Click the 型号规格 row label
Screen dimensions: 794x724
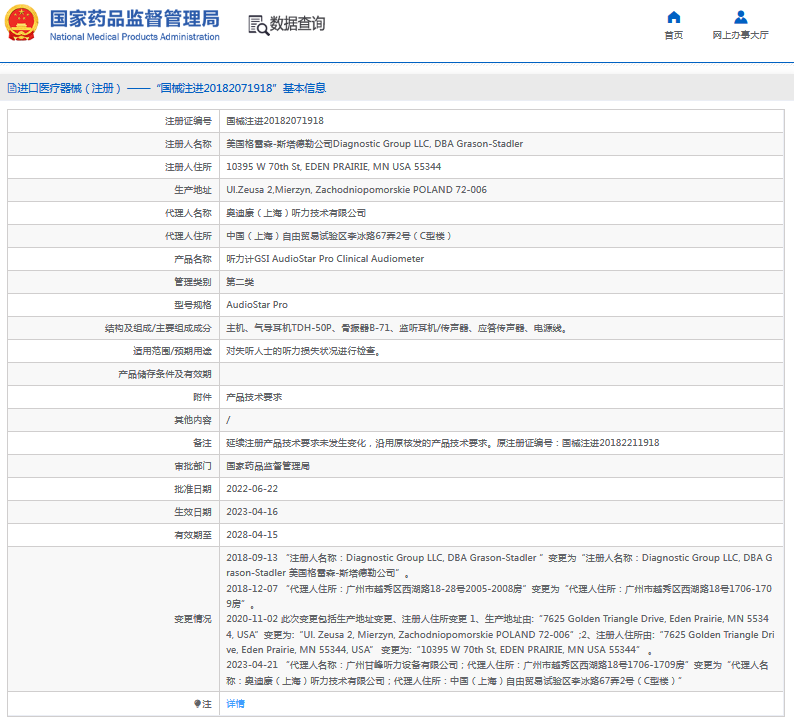point(193,305)
